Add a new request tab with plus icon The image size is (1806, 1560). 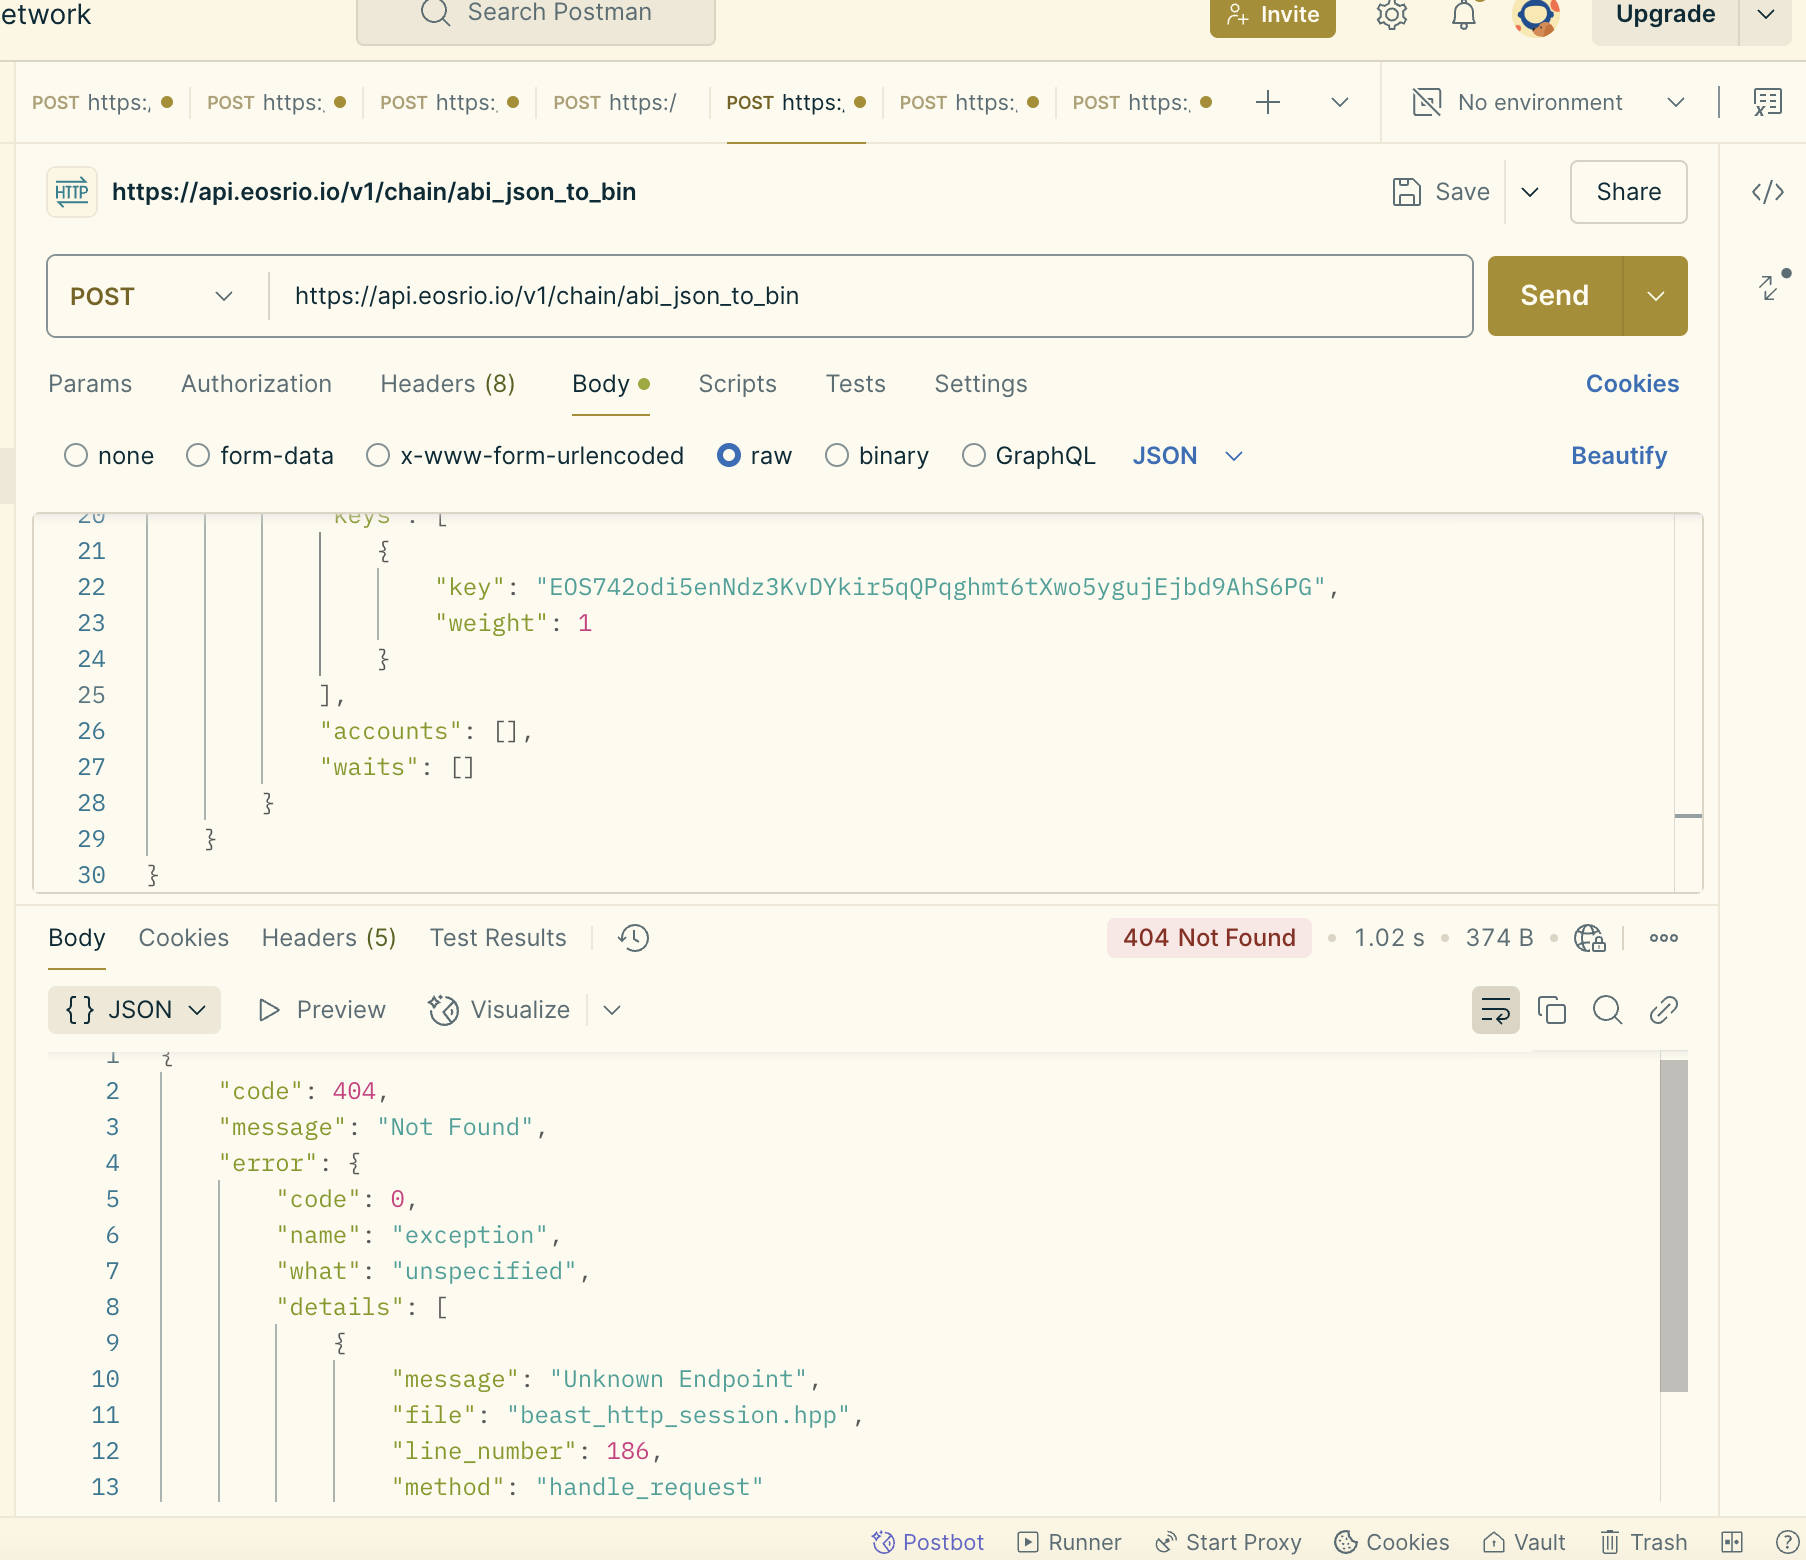[1267, 102]
